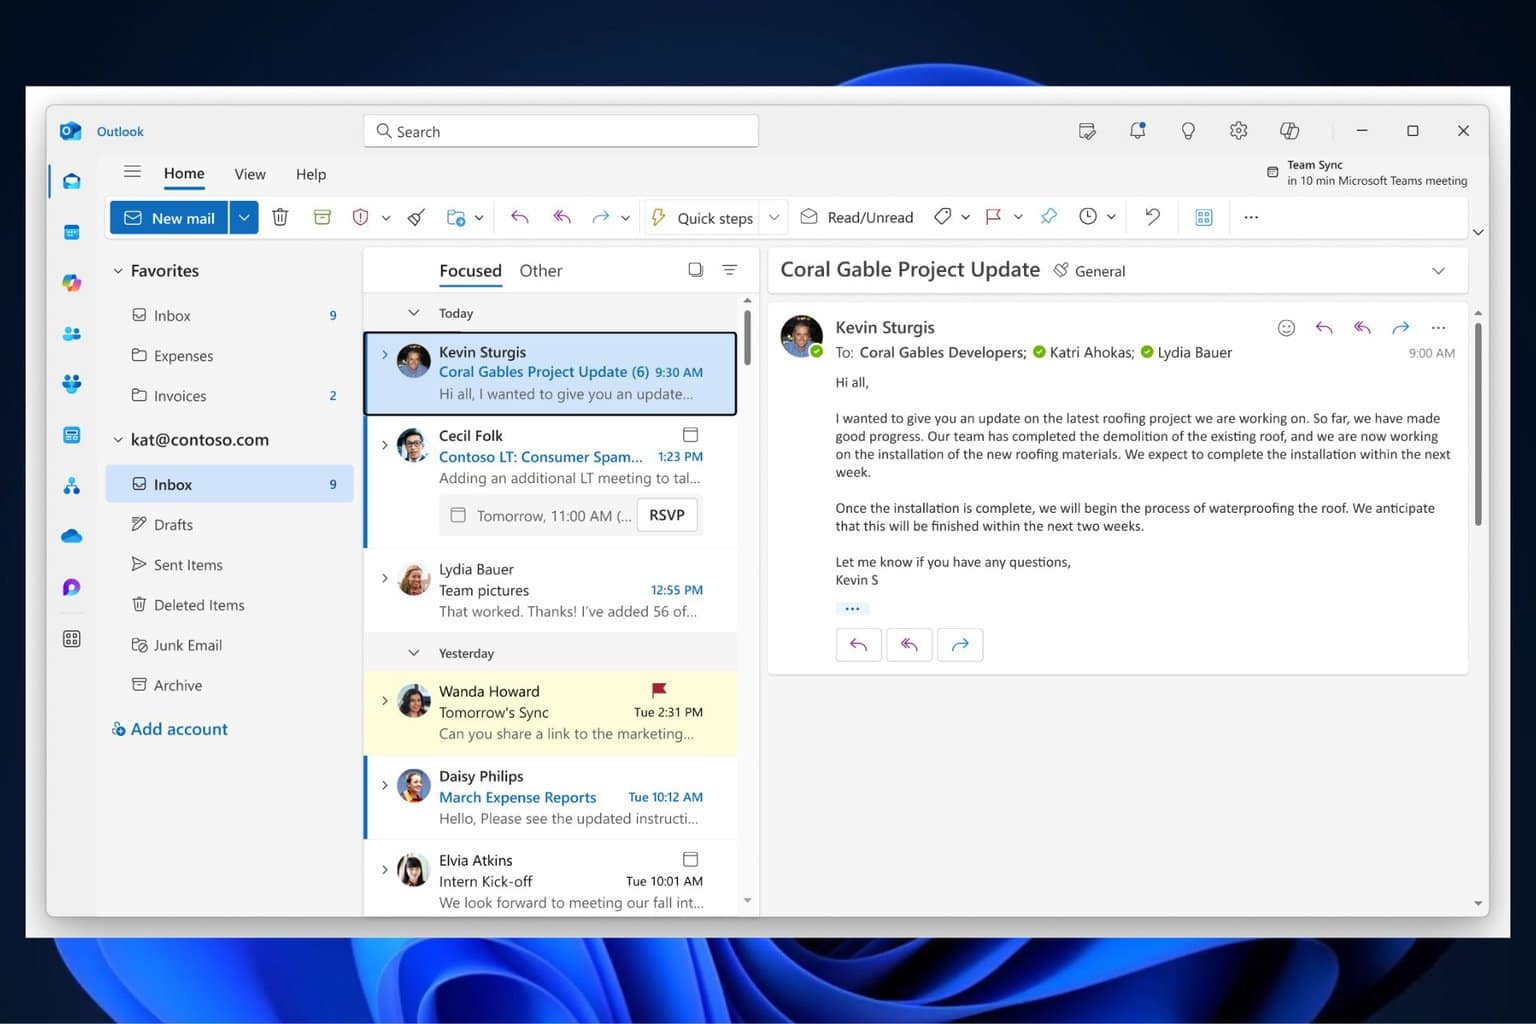The image size is (1536, 1024).
Task: Click the reply button below message body
Action: tap(858, 645)
